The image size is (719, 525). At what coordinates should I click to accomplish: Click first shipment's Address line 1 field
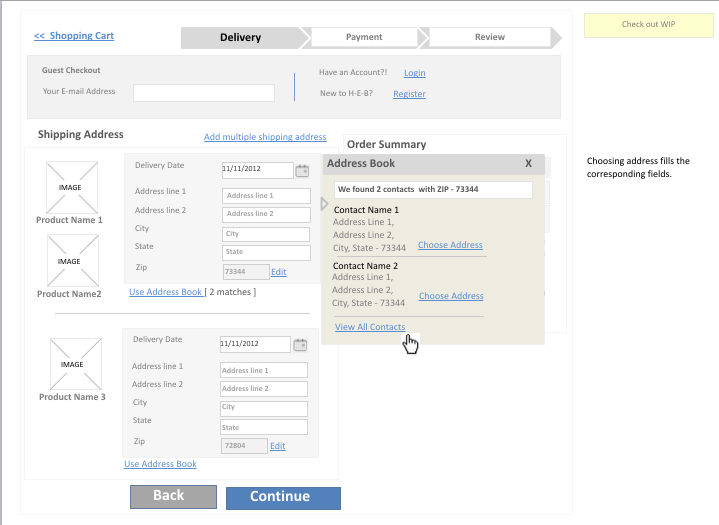click(266, 196)
